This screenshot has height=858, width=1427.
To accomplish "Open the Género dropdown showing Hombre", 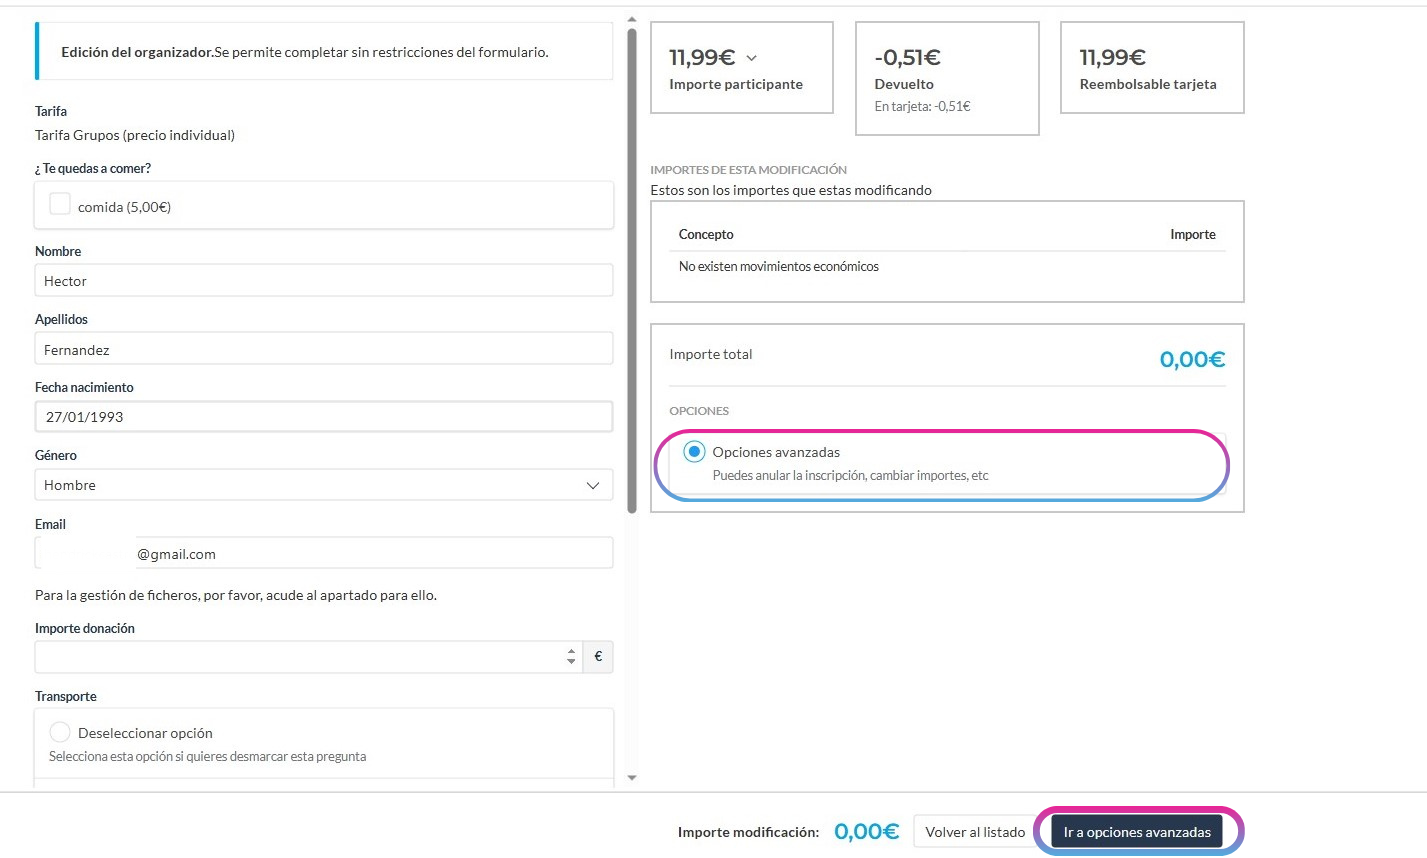I will (x=324, y=485).
